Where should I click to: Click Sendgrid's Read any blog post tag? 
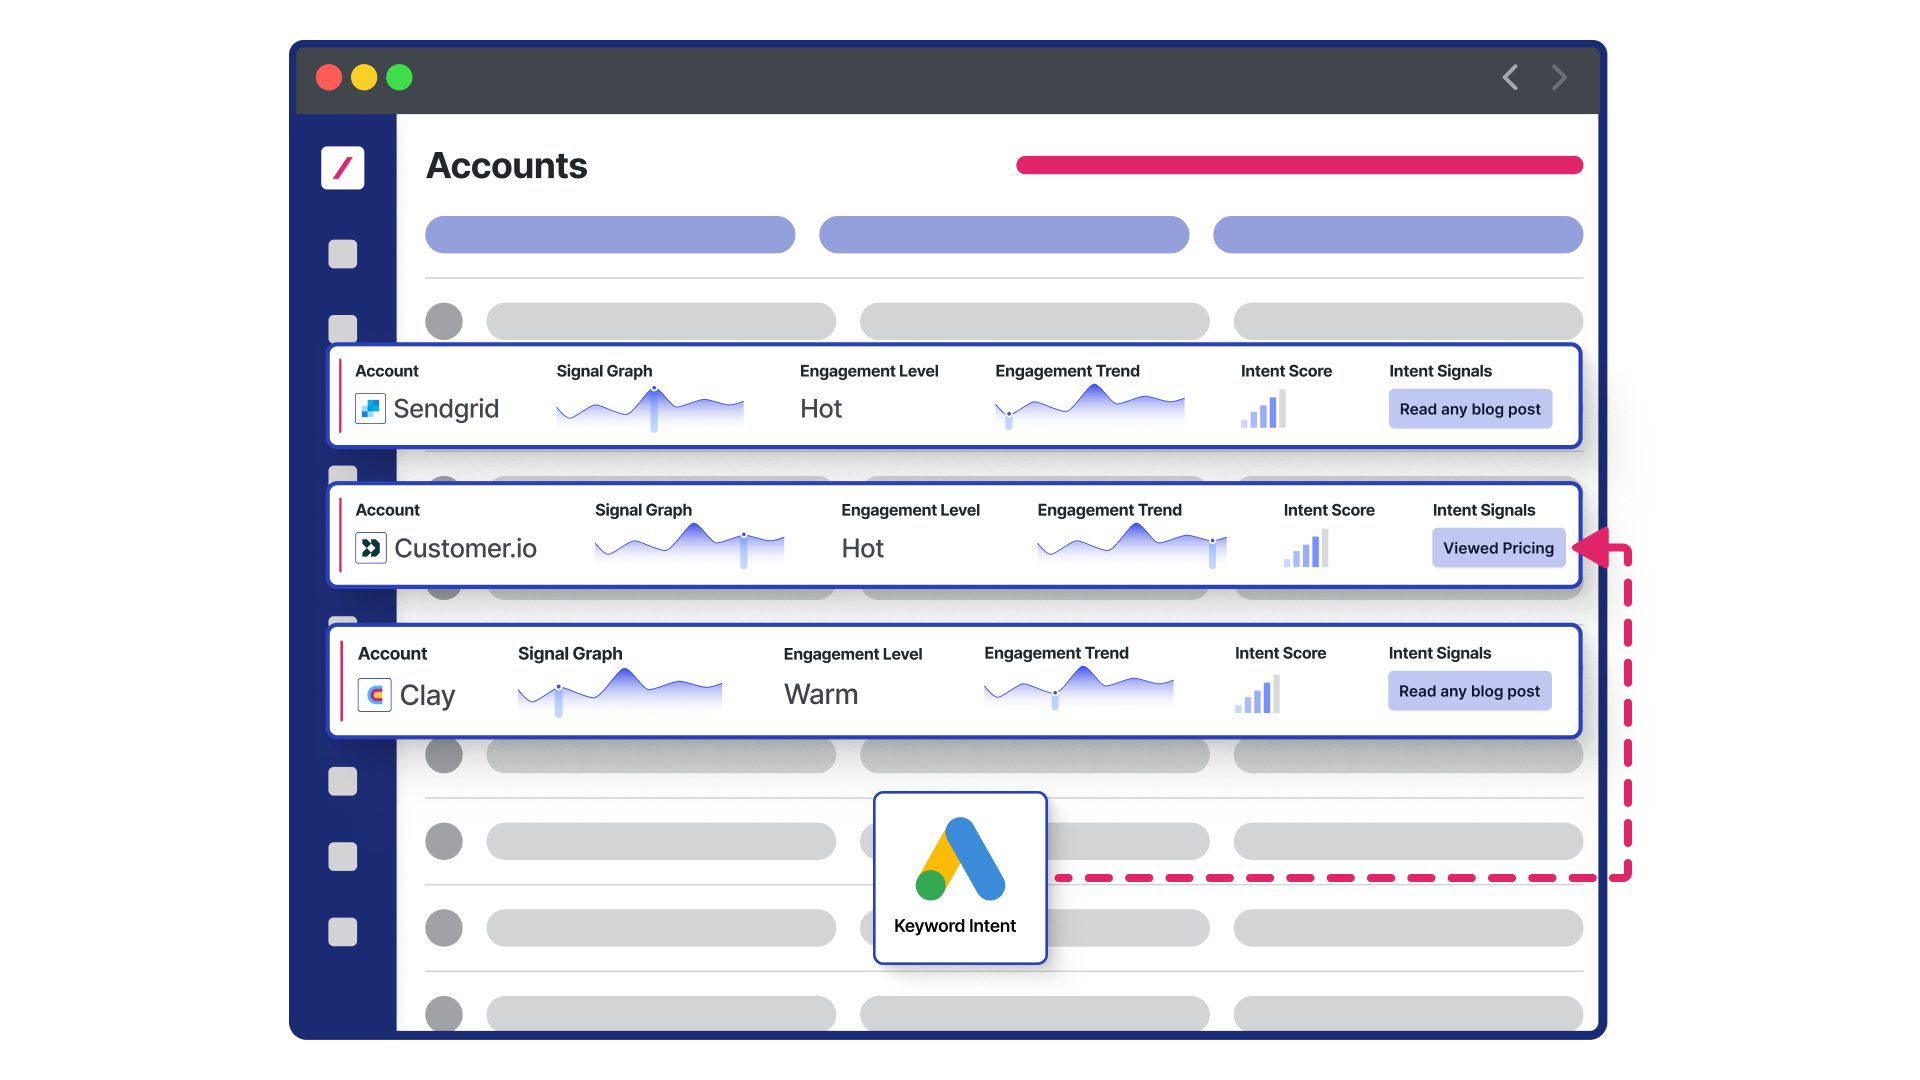point(1469,409)
